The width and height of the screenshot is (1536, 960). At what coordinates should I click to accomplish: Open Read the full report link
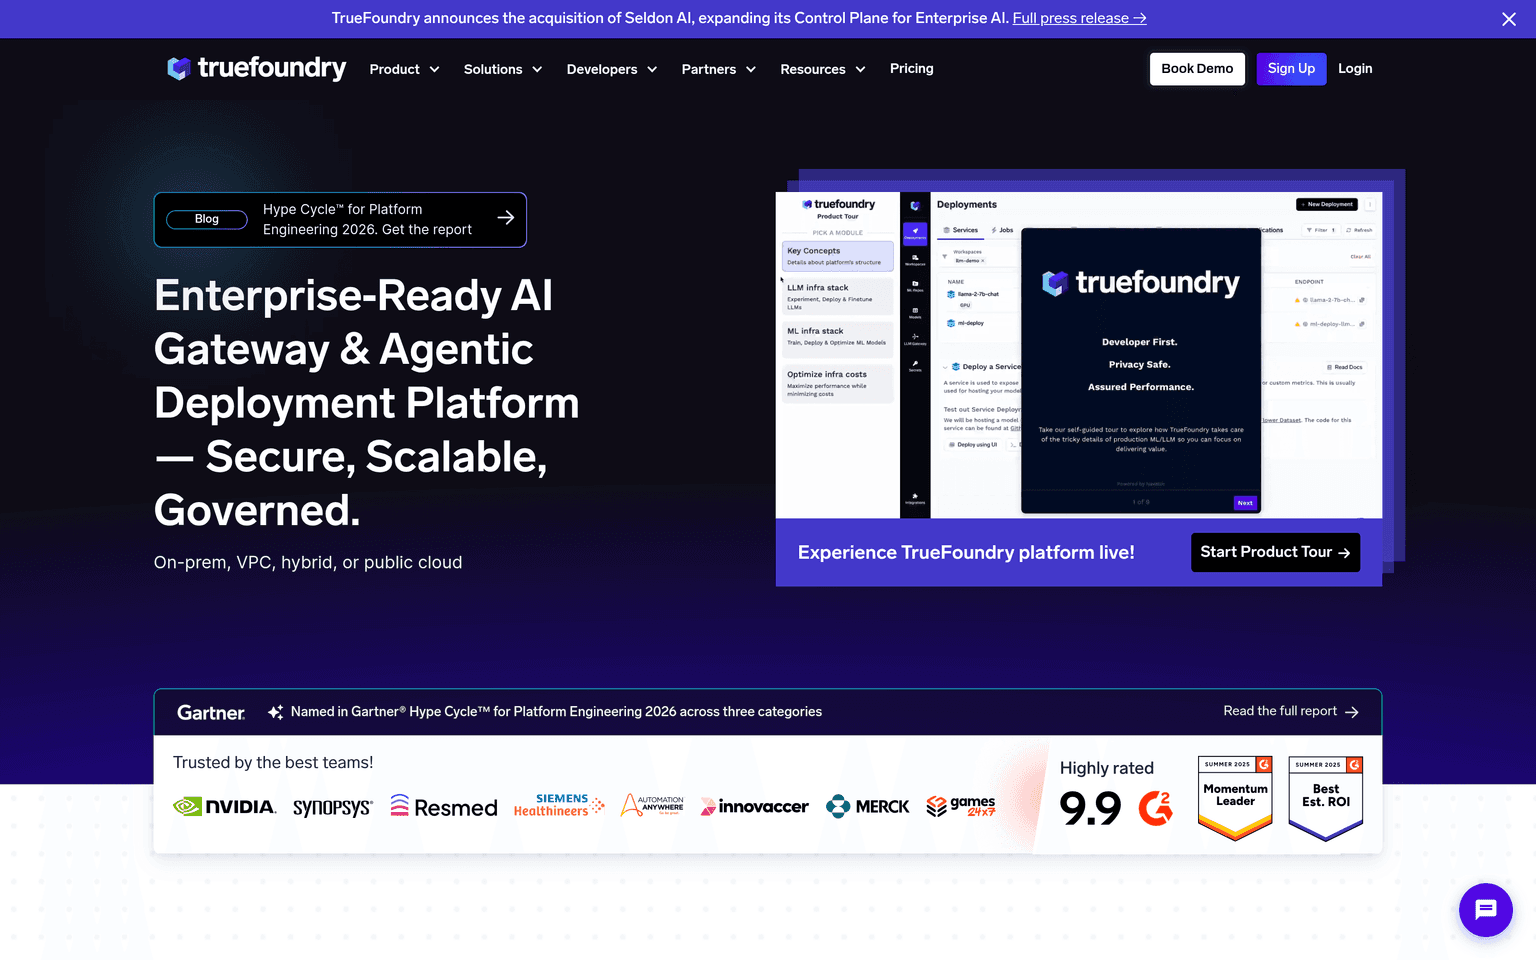pos(1291,711)
